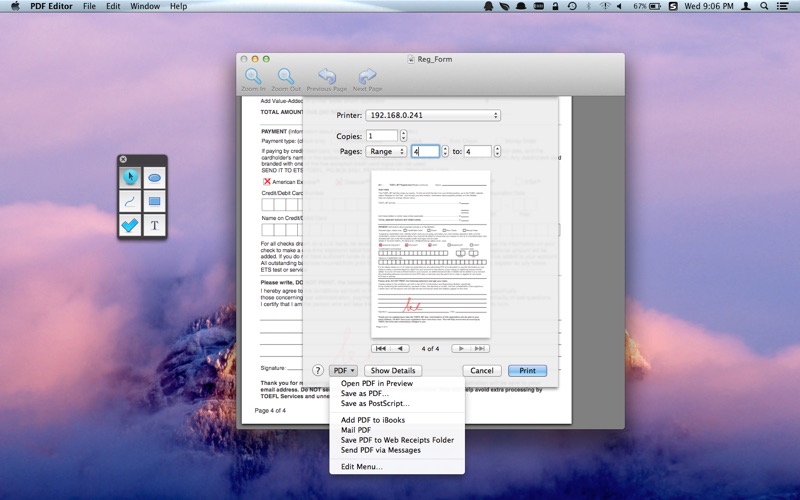This screenshot has height=500, width=800.
Task: Advance one page in print preview
Action: point(461,348)
